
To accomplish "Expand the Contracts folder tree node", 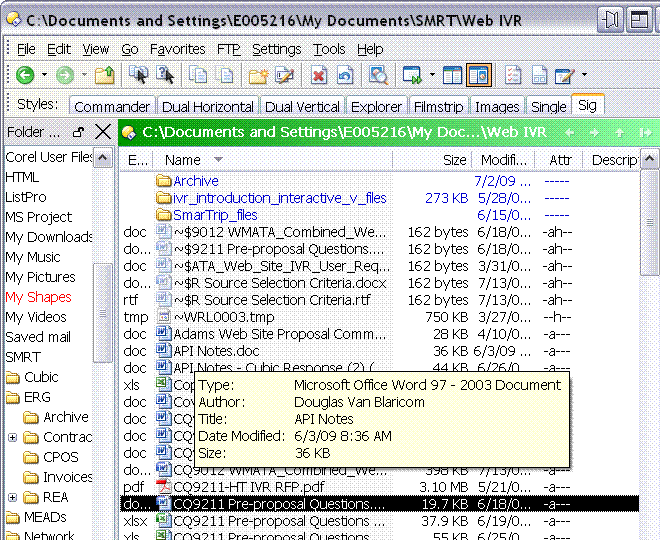I will point(12,437).
